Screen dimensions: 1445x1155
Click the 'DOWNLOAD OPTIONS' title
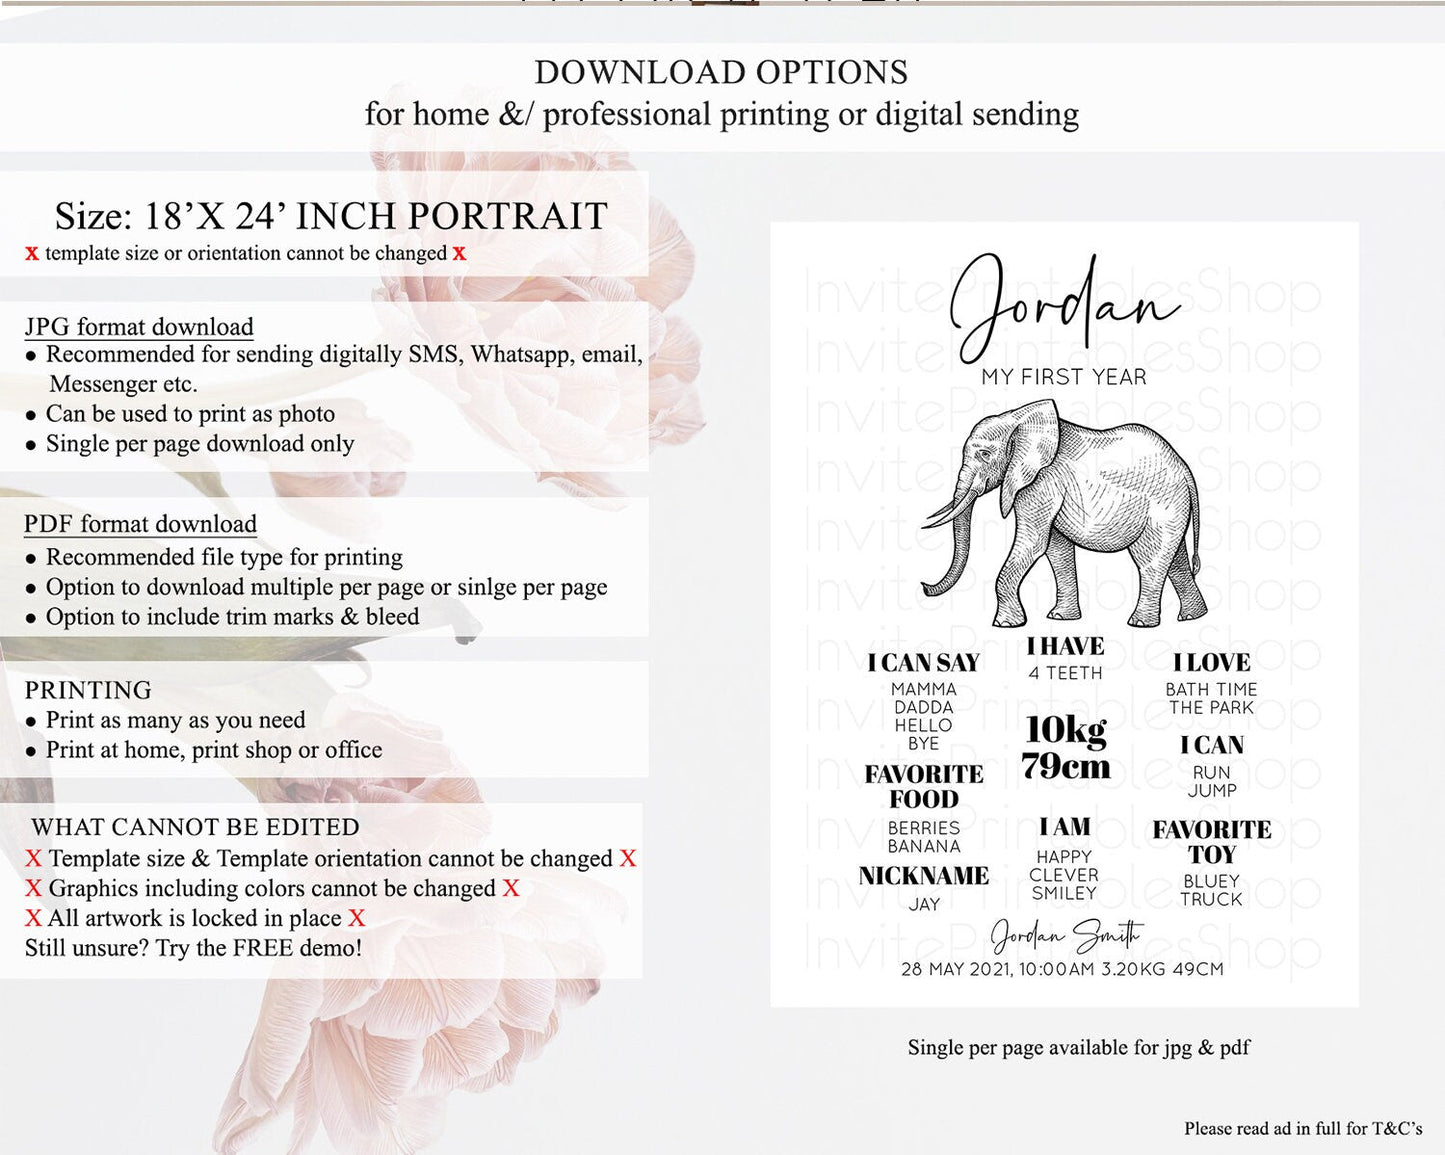pyautogui.click(x=721, y=73)
